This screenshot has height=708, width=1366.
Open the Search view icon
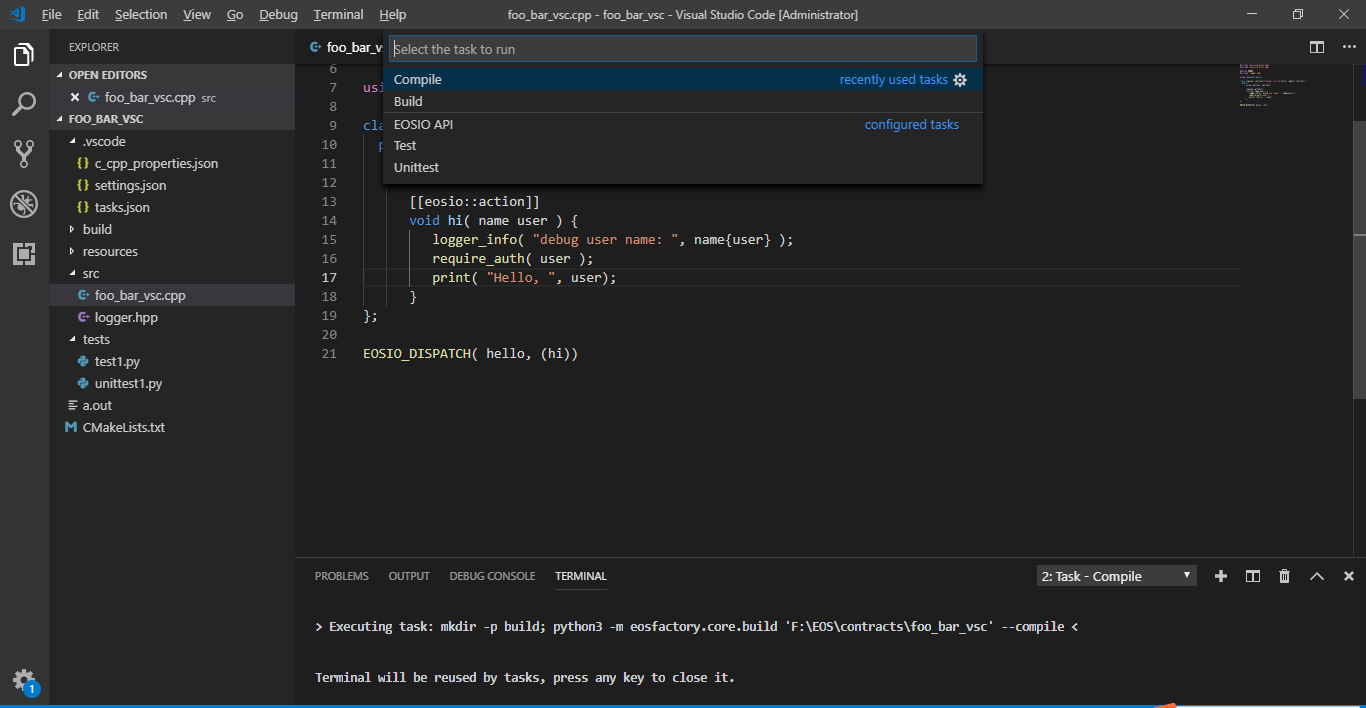coord(24,104)
